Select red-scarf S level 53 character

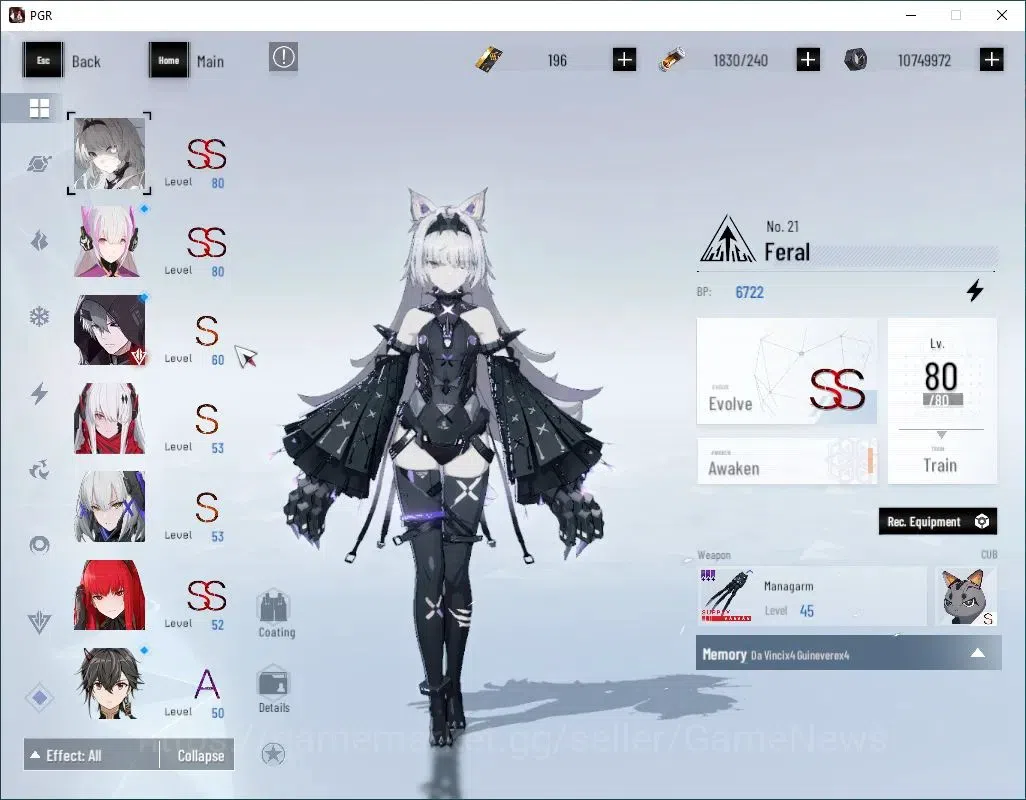click(109, 418)
